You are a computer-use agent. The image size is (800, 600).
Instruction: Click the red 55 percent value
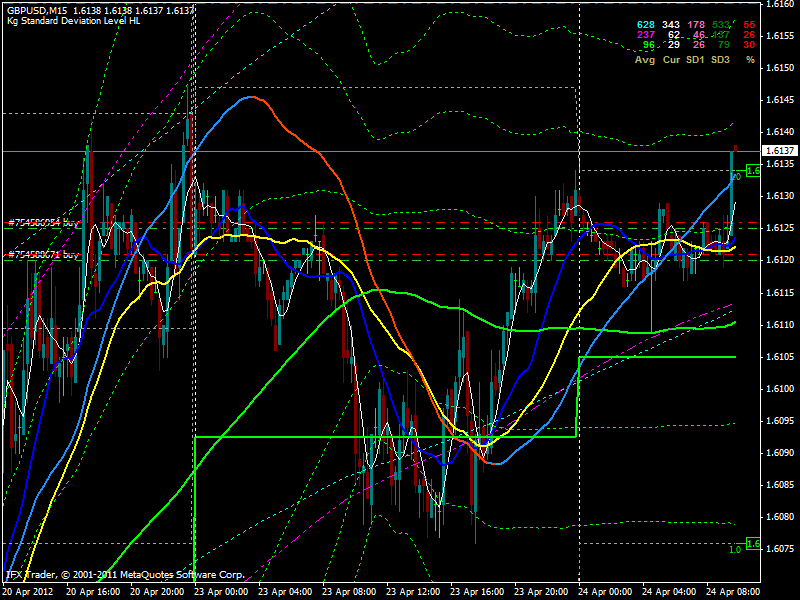[749, 24]
